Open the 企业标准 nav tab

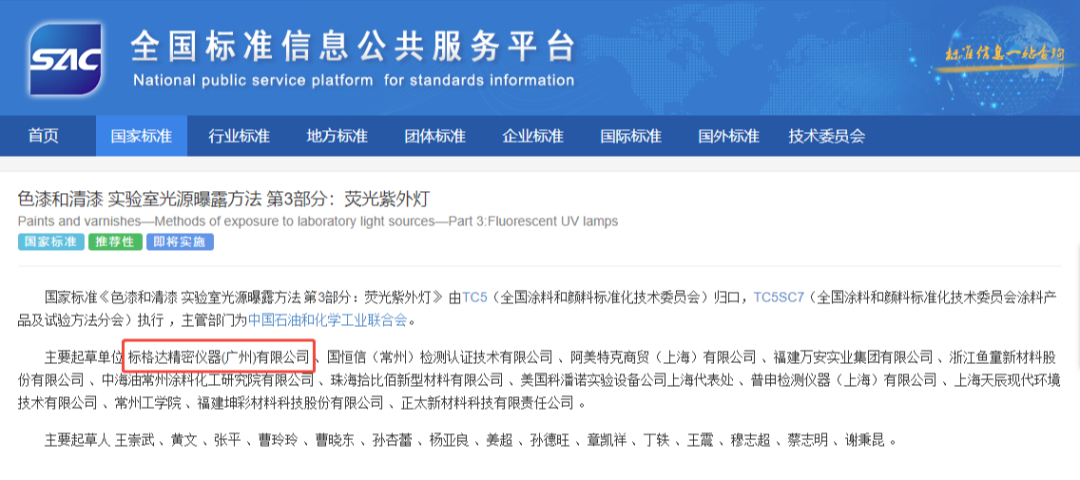coord(532,136)
